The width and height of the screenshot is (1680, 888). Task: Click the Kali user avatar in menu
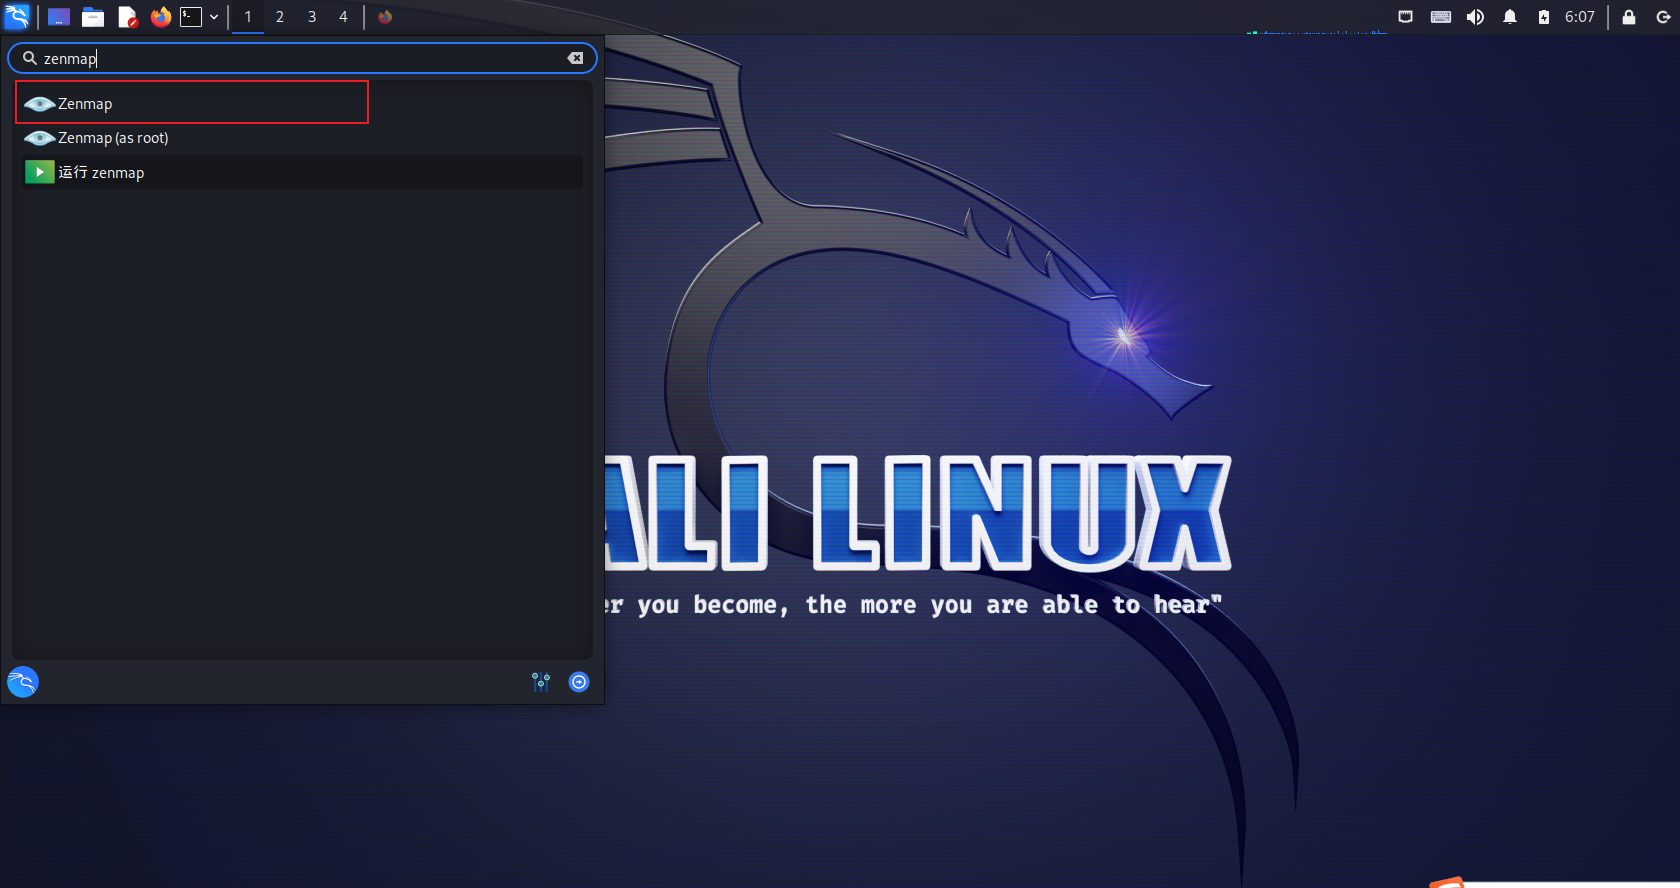click(23, 682)
